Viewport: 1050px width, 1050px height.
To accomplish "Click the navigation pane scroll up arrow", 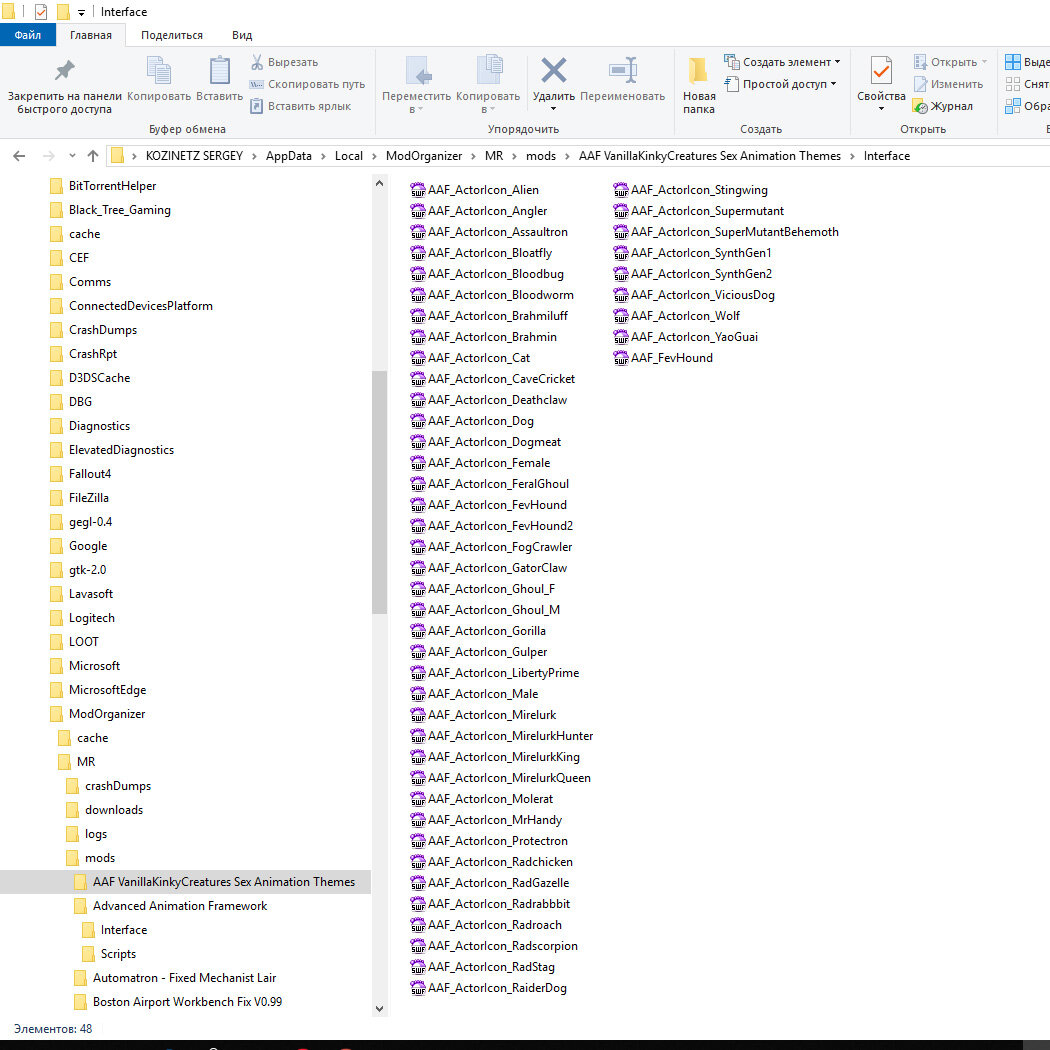I will click(380, 183).
